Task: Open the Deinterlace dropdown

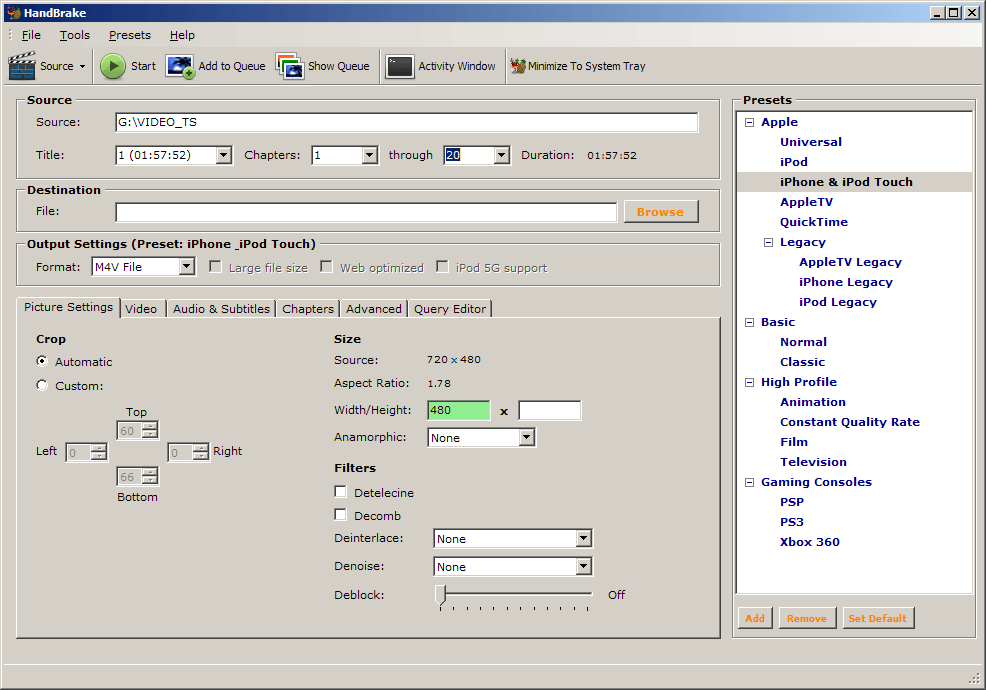Action: pos(584,538)
